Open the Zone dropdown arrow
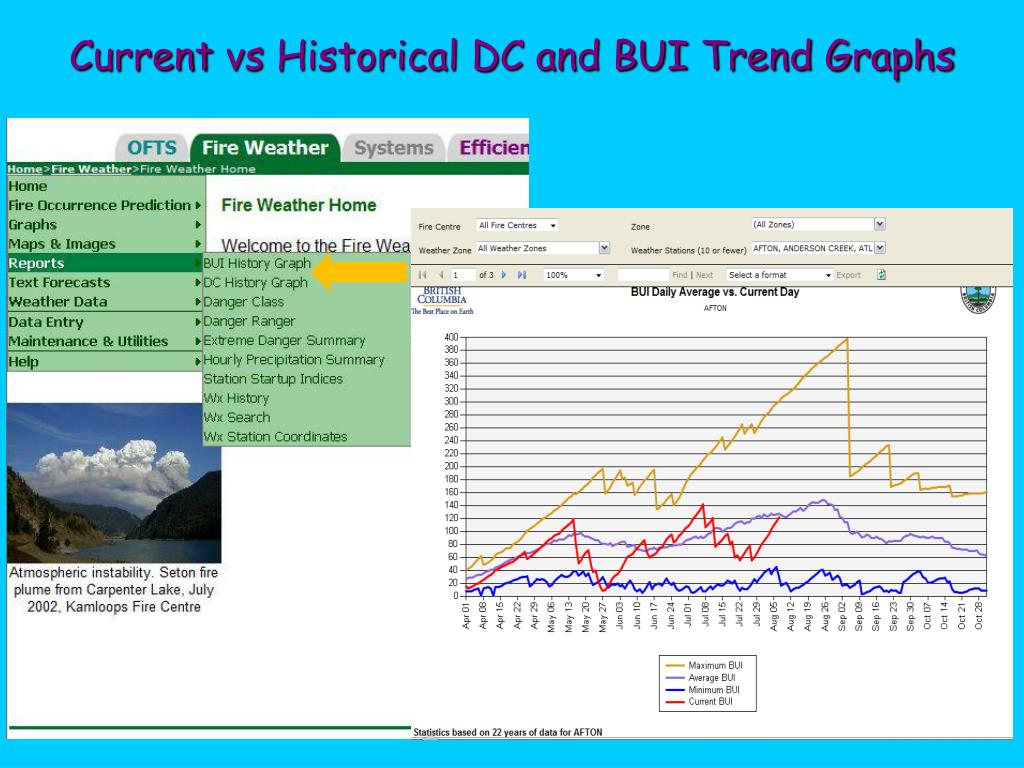Image resolution: width=1024 pixels, height=768 pixels. pos(880,225)
